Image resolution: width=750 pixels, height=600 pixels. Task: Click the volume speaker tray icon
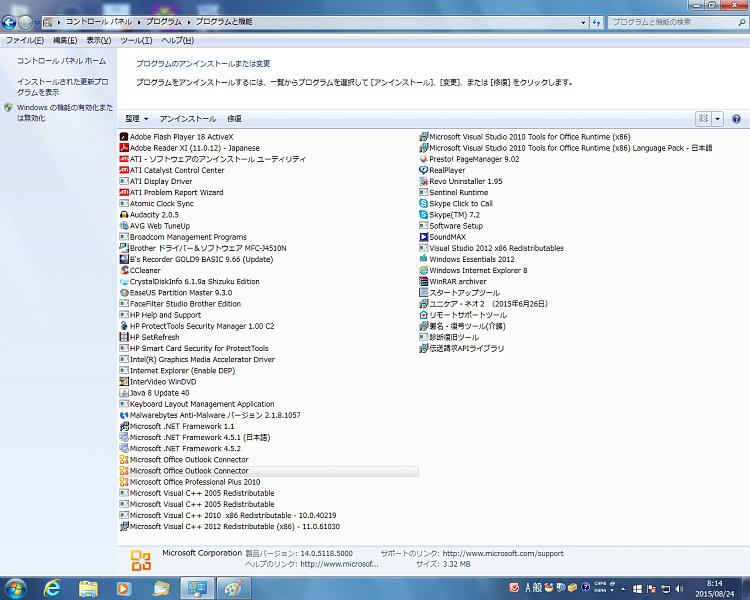679,589
